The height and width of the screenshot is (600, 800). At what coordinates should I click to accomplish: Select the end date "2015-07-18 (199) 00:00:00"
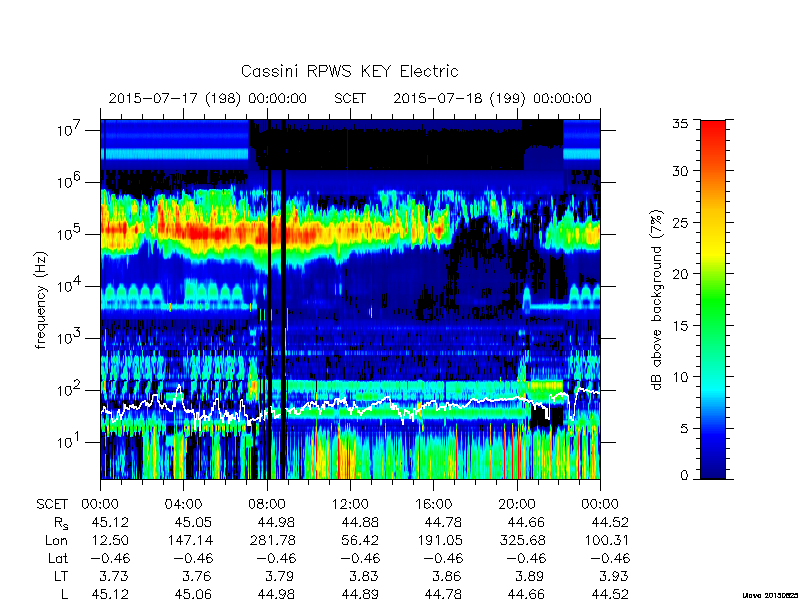pyautogui.click(x=492, y=98)
